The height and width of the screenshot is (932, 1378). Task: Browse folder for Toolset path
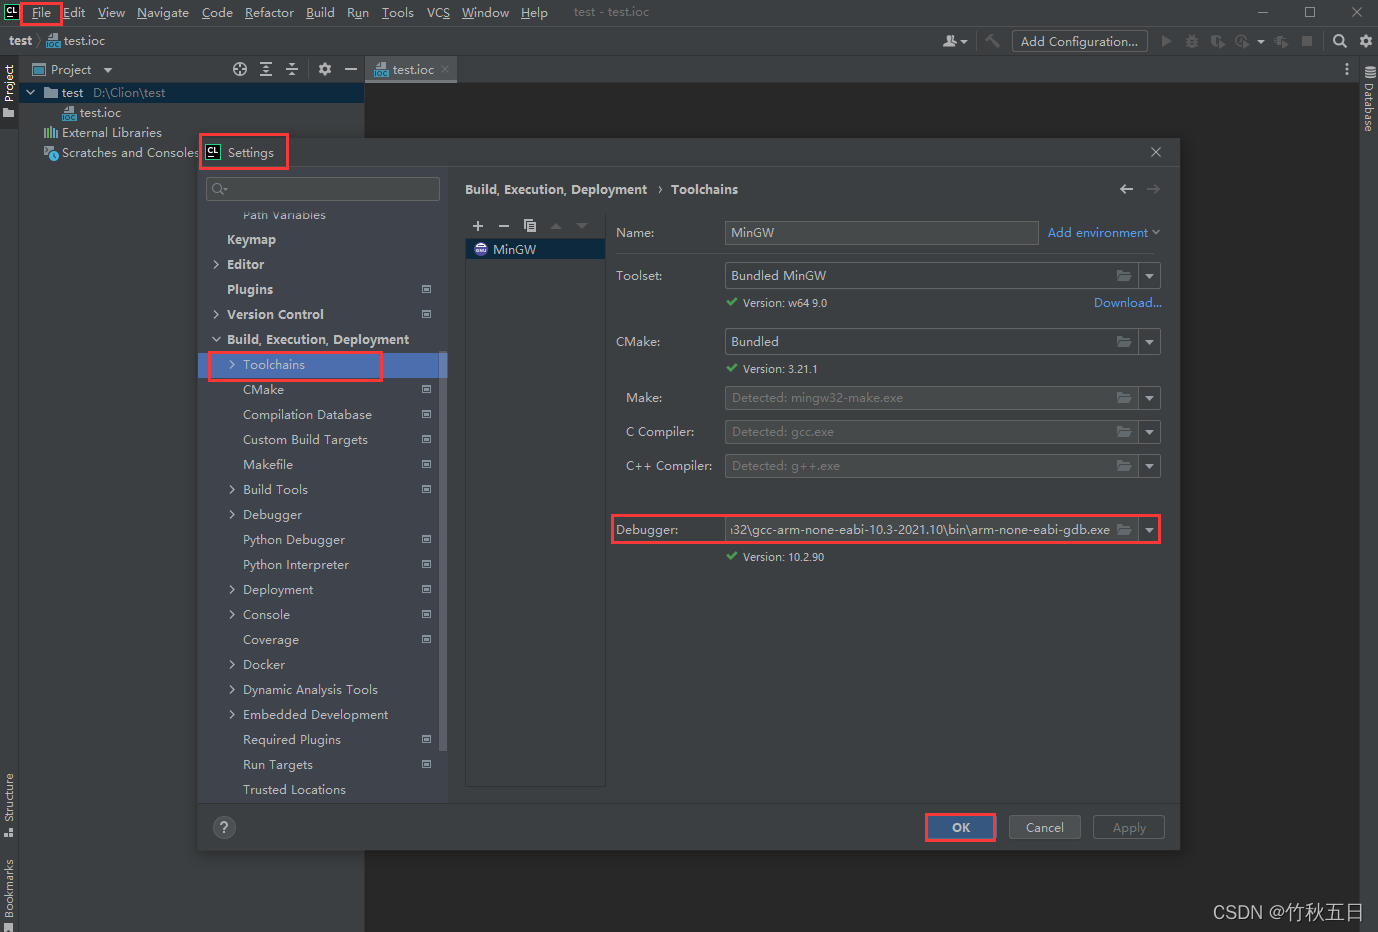pos(1124,276)
